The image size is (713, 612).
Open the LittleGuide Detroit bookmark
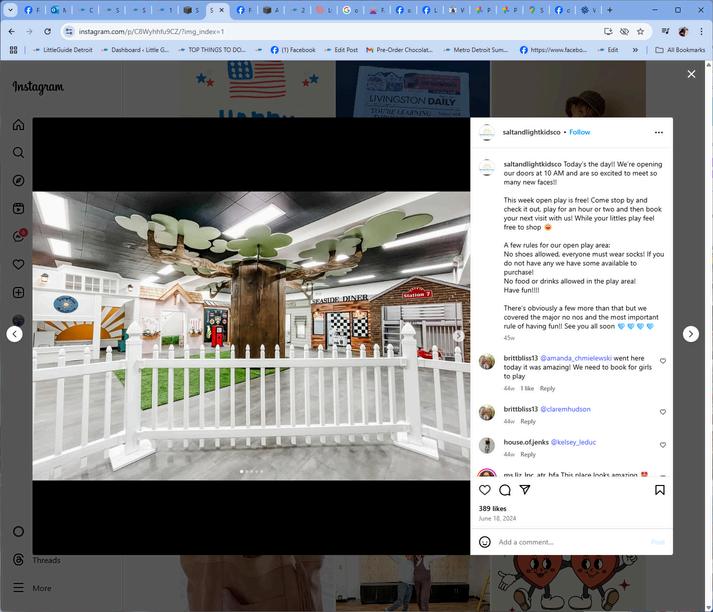click(x=63, y=50)
